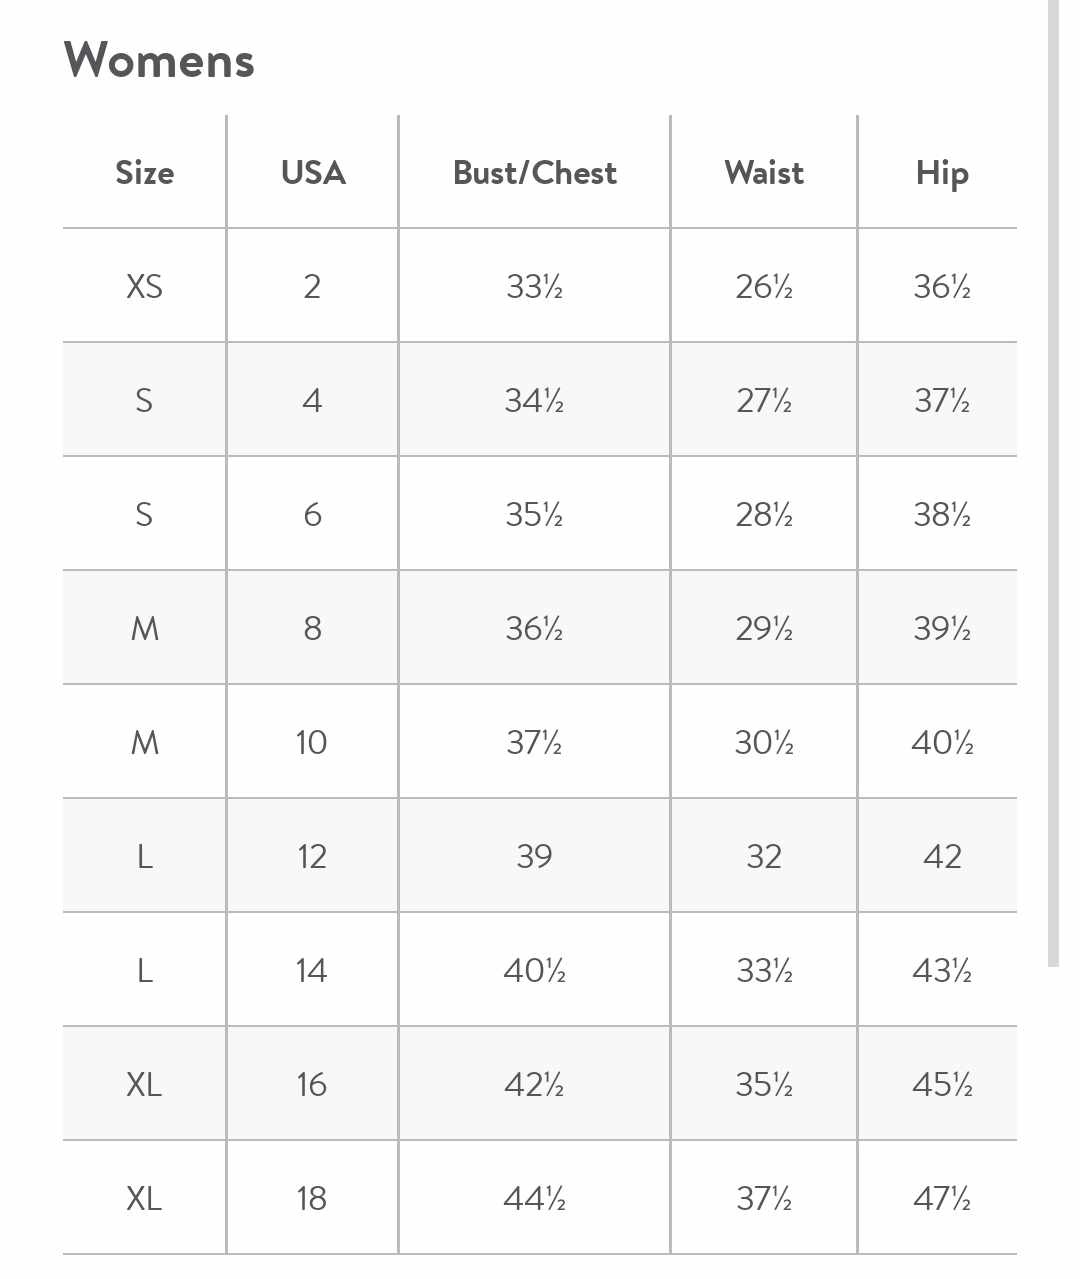Select the USA column header
This screenshot has height=1279, width=1080.
coord(312,172)
